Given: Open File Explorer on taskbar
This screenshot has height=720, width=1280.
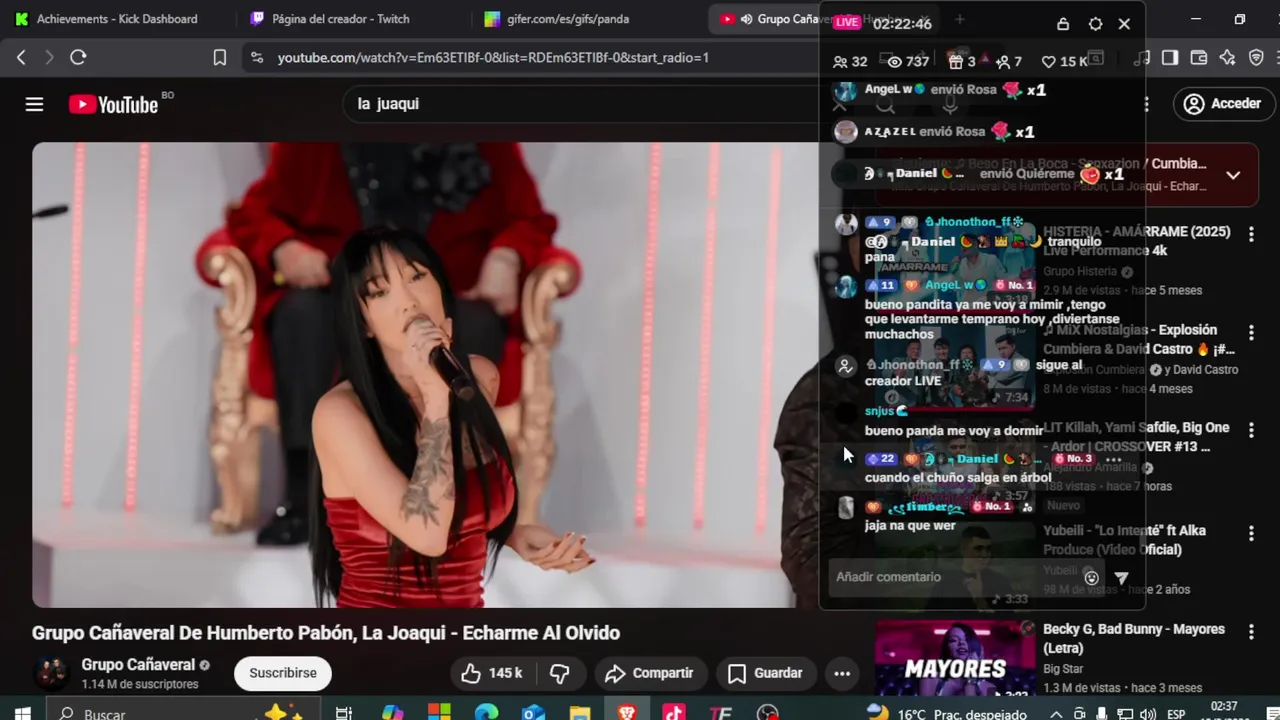Looking at the screenshot, I should pos(580,713).
